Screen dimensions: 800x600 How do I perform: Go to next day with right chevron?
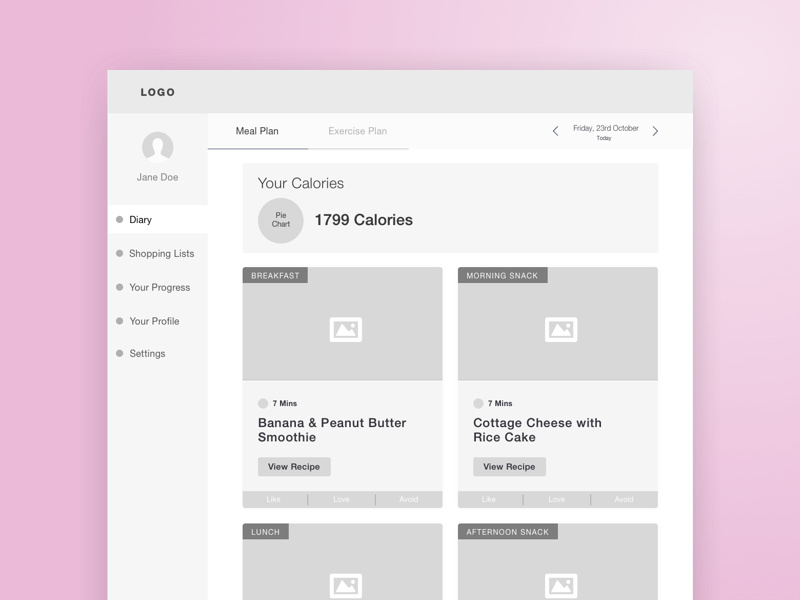[x=655, y=131]
